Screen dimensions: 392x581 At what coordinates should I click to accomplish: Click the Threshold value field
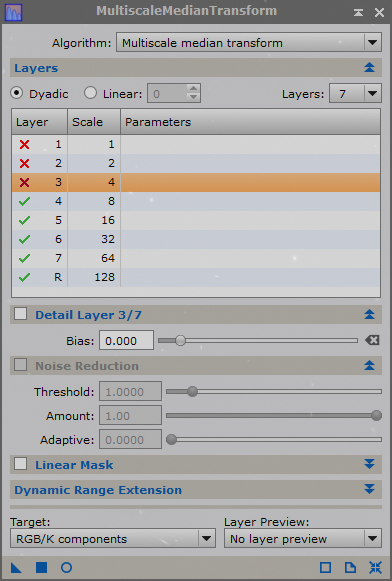tap(130, 391)
